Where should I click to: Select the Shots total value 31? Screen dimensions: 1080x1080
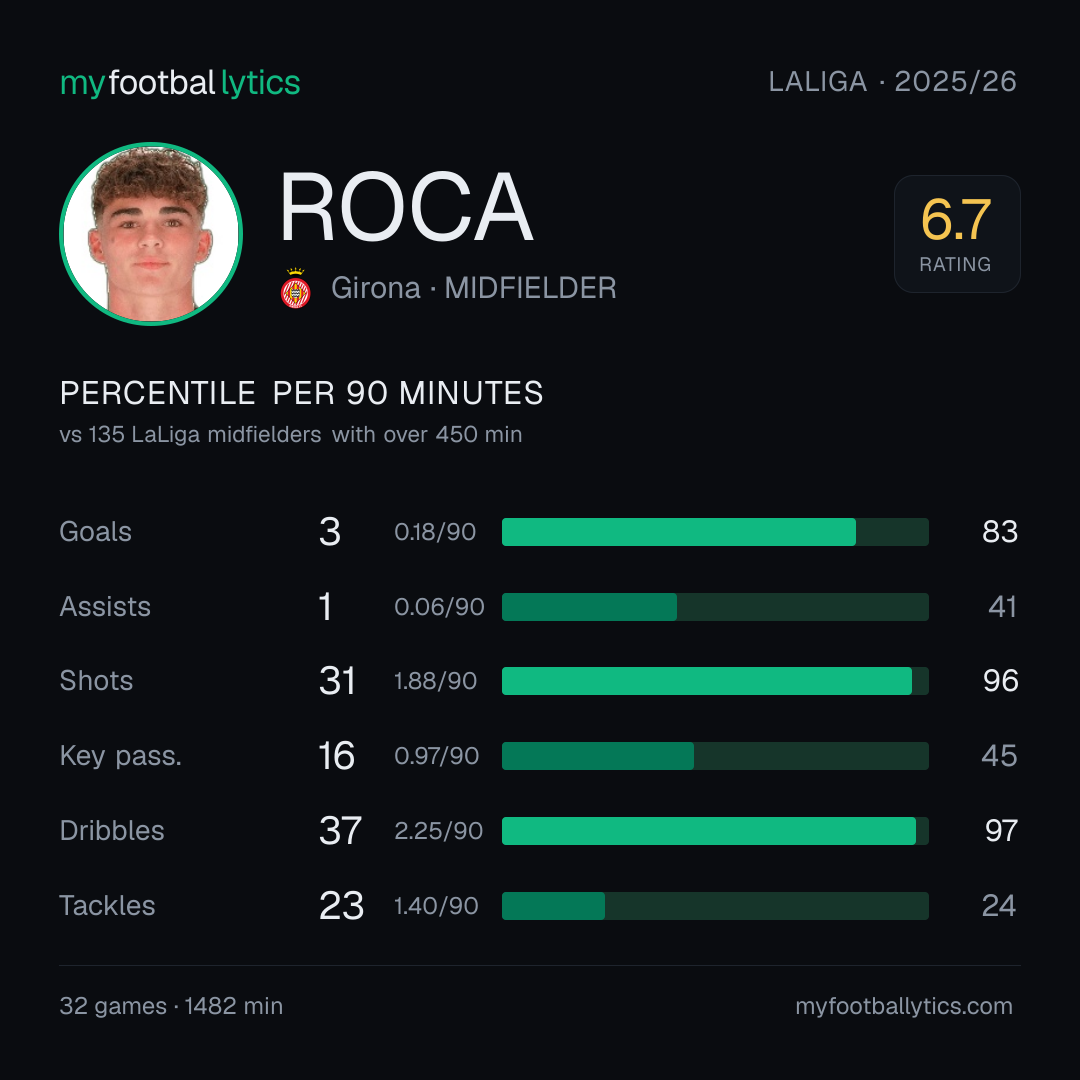click(x=338, y=681)
